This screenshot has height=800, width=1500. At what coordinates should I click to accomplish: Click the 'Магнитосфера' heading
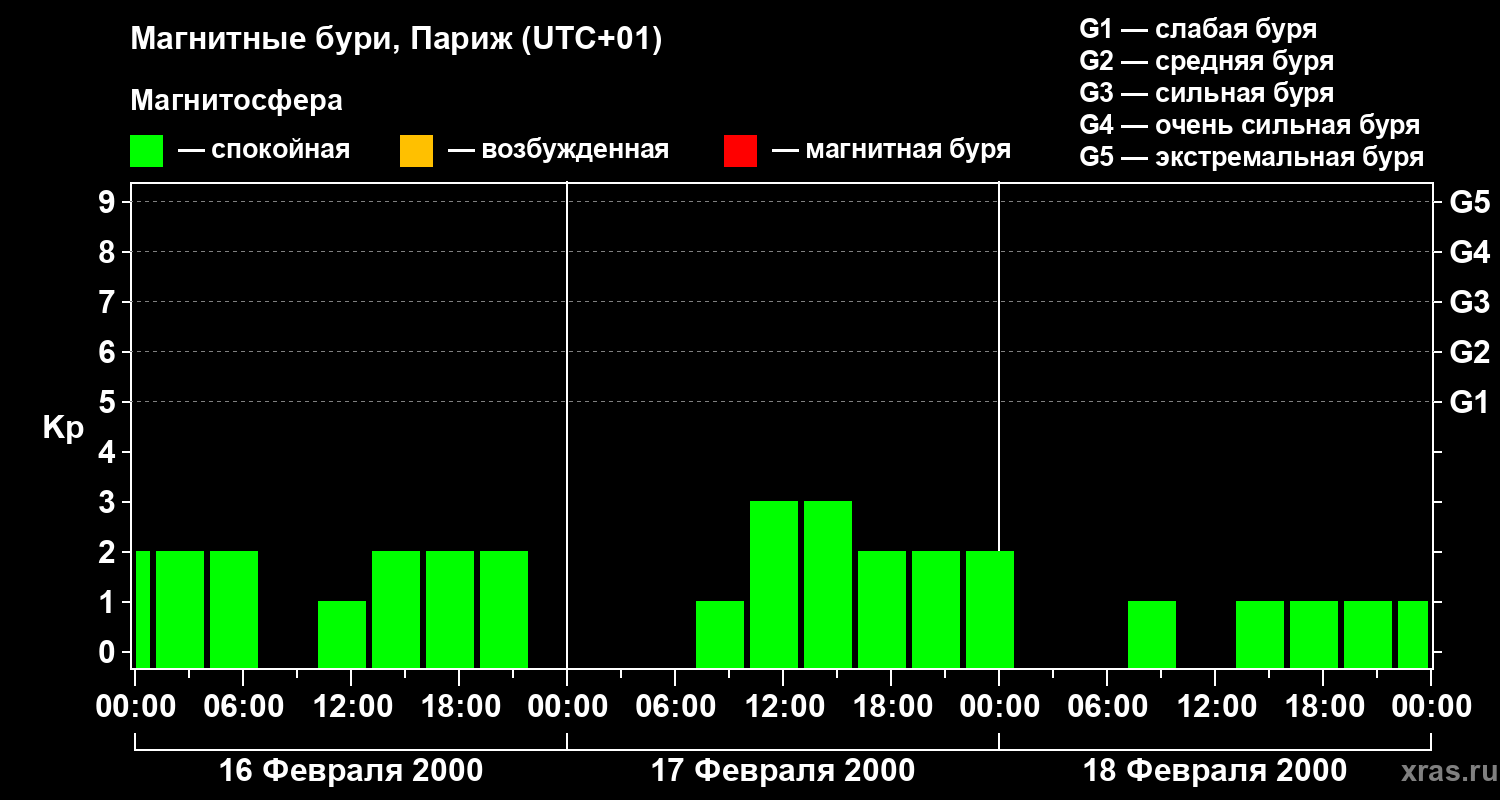[x=236, y=101]
